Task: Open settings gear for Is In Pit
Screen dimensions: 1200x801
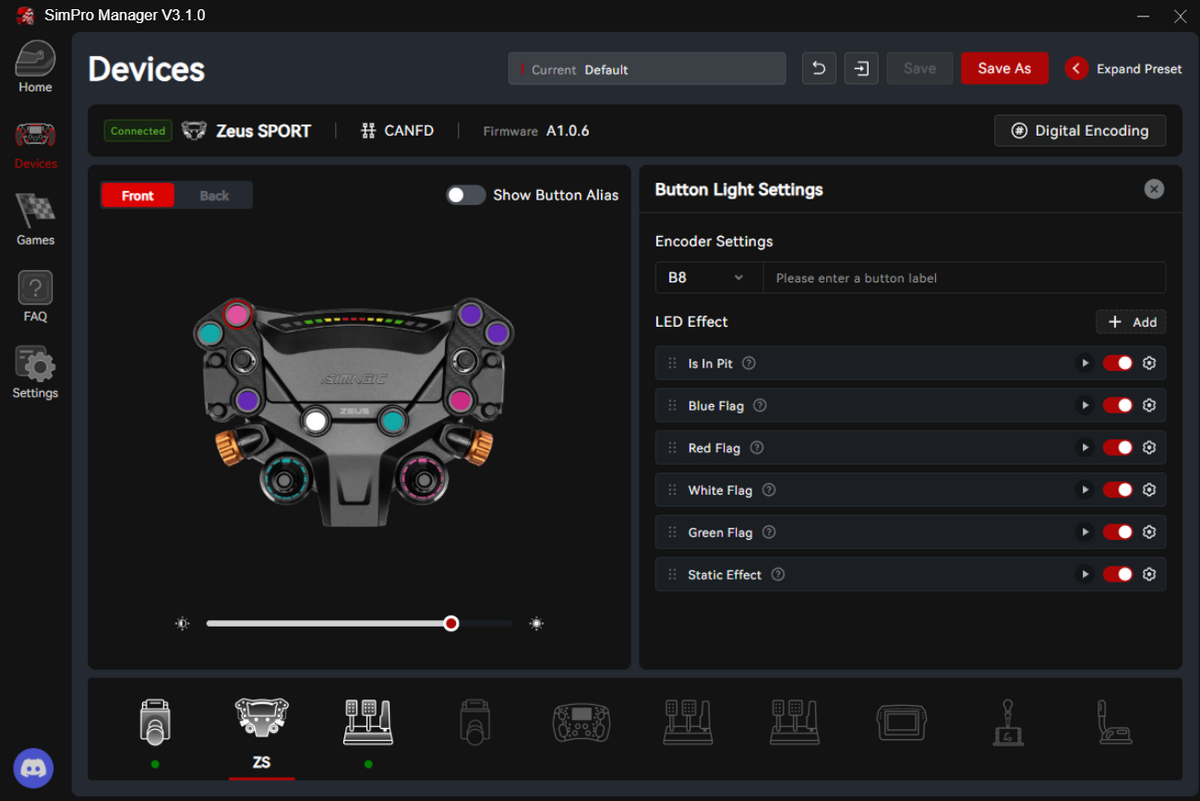Action: tap(1149, 363)
